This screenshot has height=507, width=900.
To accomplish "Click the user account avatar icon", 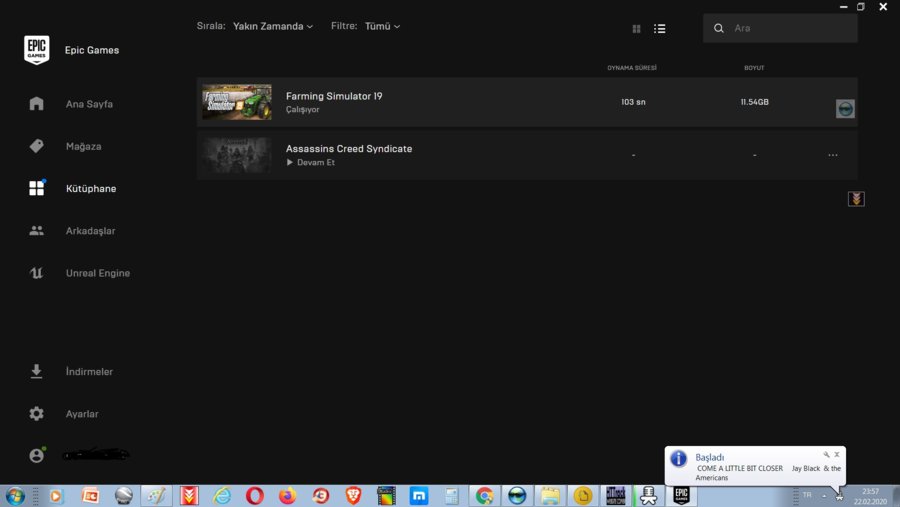I will pyautogui.click(x=36, y=455).
